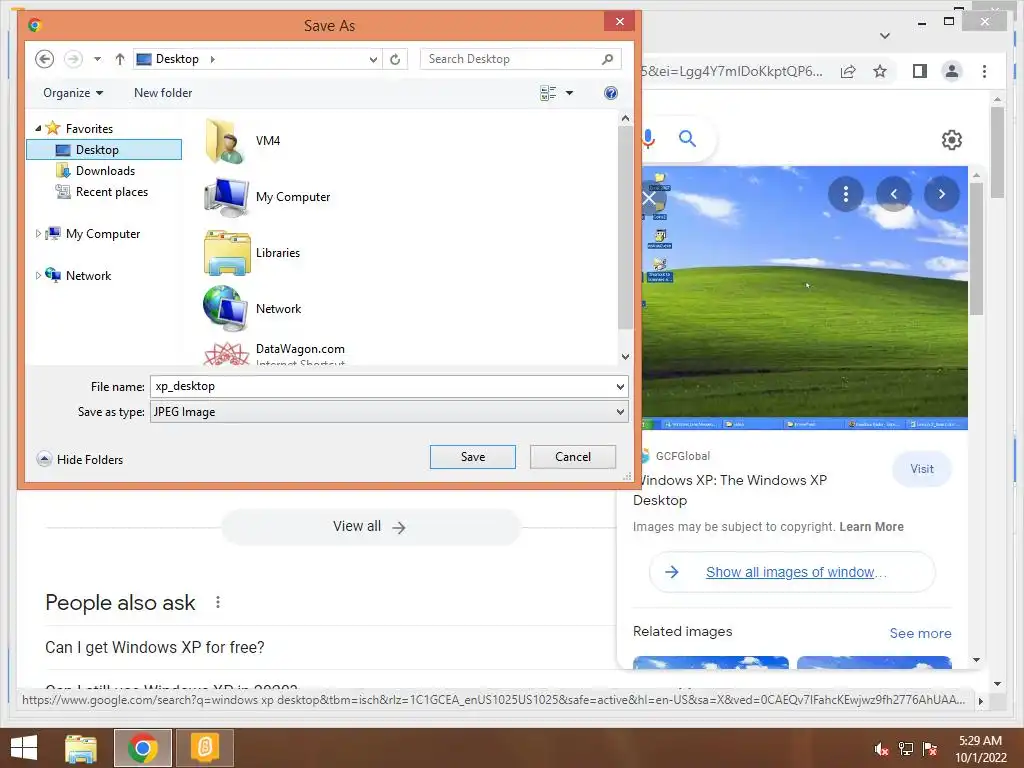Select the Network globe icon in file list
This screenshot has height=768, width=1024.
225,309
